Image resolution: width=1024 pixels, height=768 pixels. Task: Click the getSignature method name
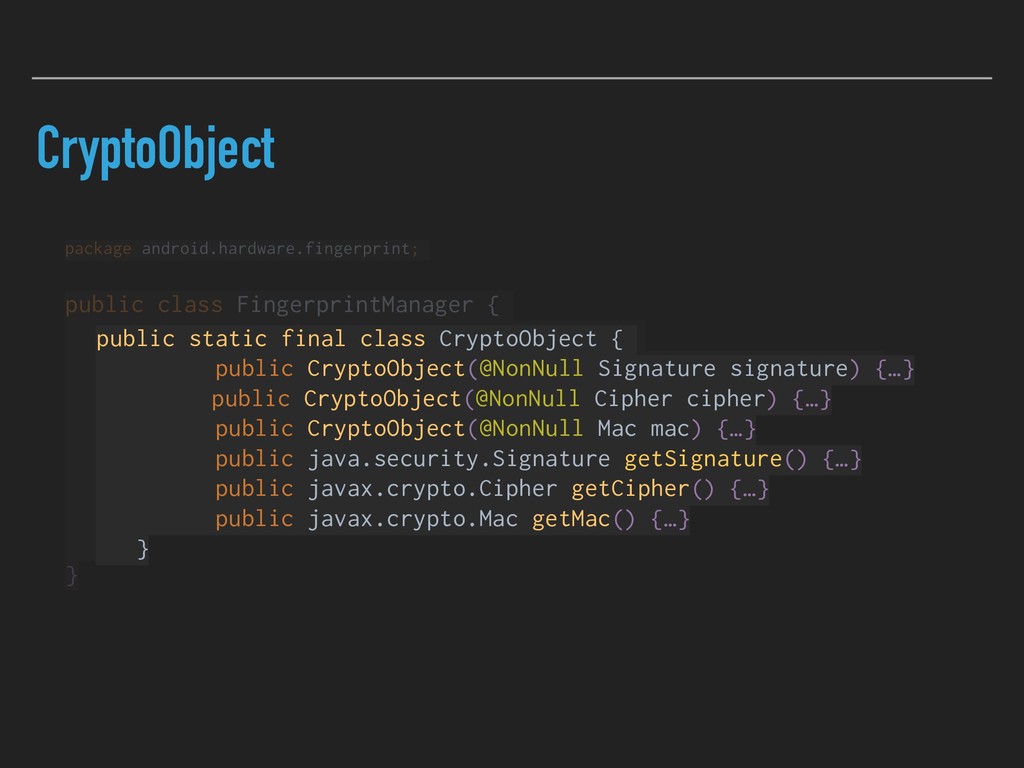point(703,459)
